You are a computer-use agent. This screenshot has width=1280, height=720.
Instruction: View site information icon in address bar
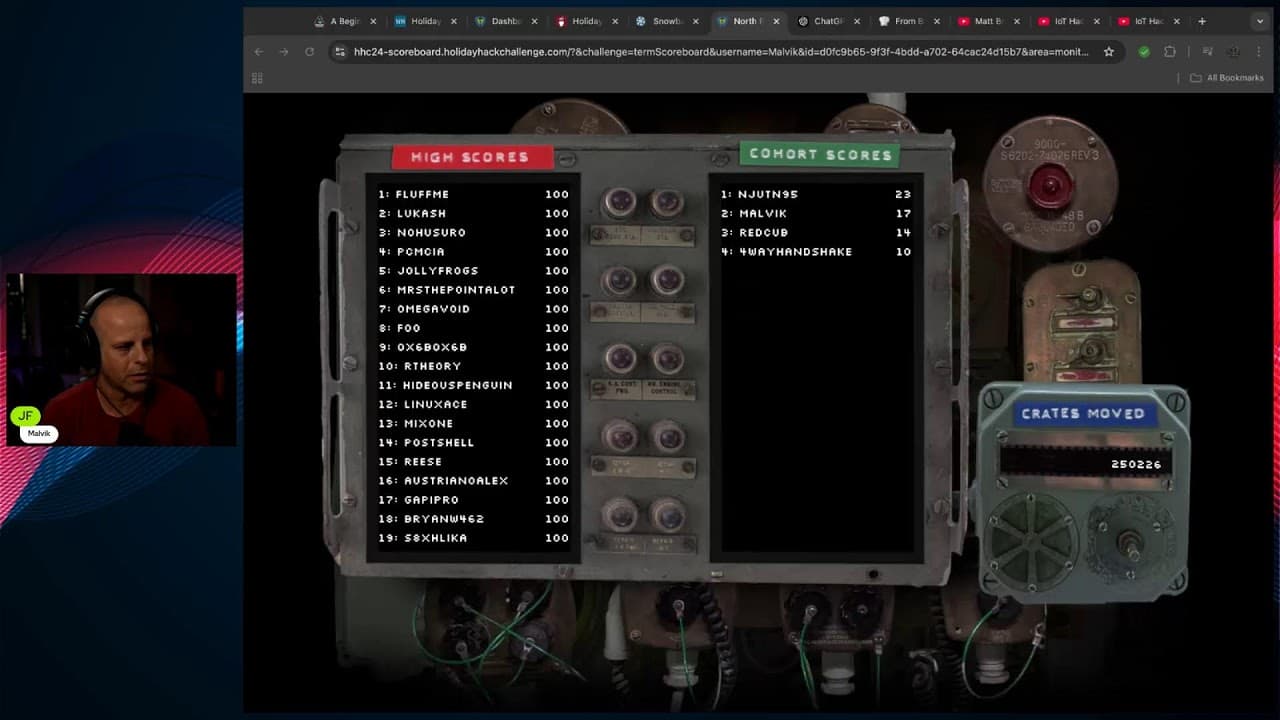point(340,52)
